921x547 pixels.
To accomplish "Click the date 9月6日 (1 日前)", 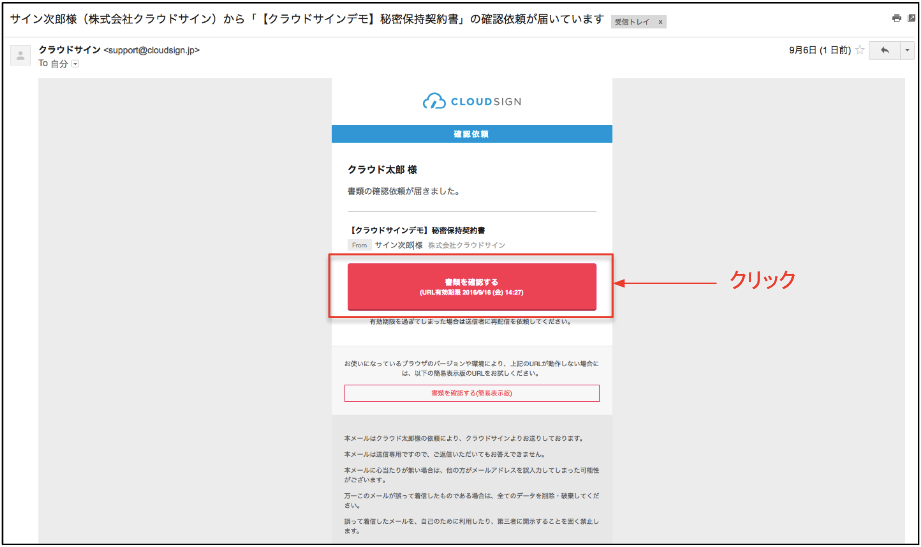I will point(820,51).
